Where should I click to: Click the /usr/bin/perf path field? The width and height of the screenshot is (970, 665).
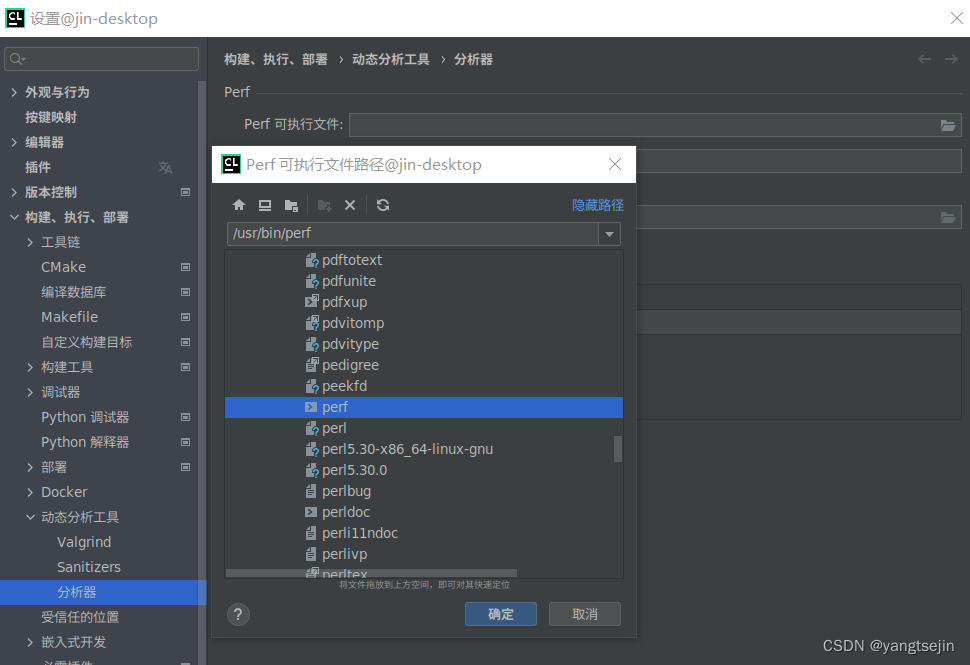point(413,234)
